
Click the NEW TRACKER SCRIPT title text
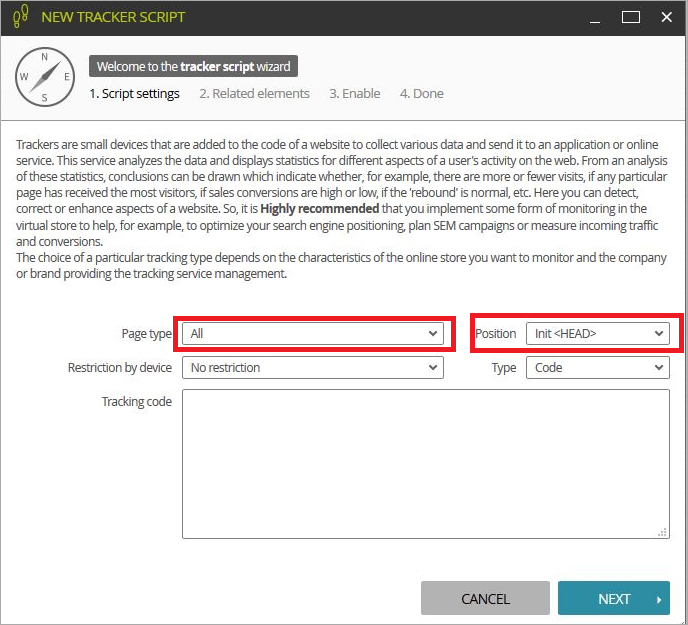[113, 17]
